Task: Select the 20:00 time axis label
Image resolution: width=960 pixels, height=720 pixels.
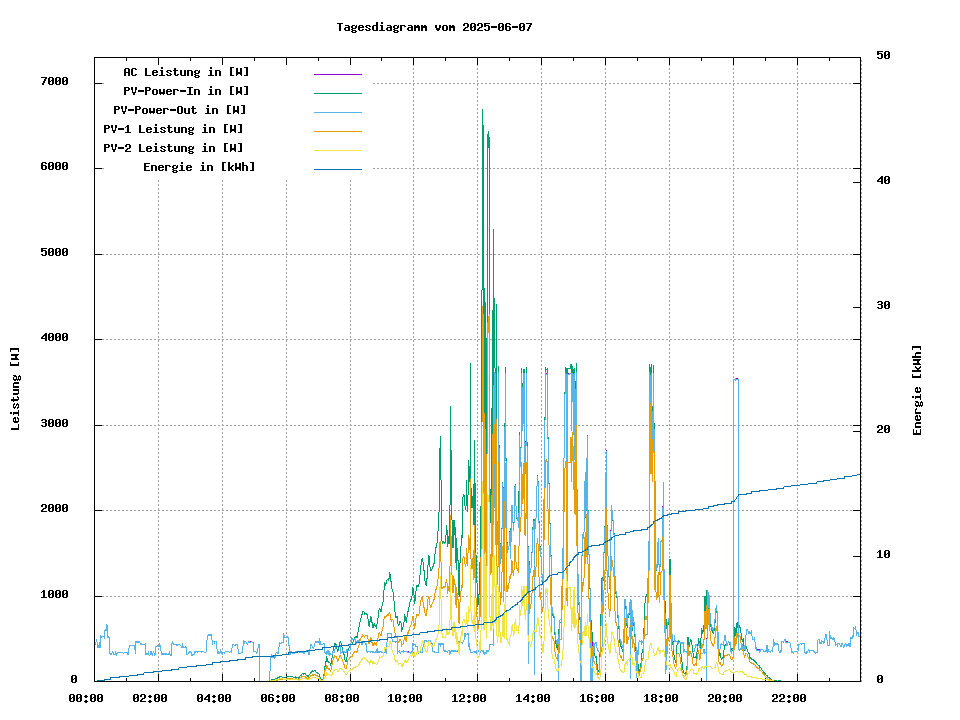Action: (725, 698)
